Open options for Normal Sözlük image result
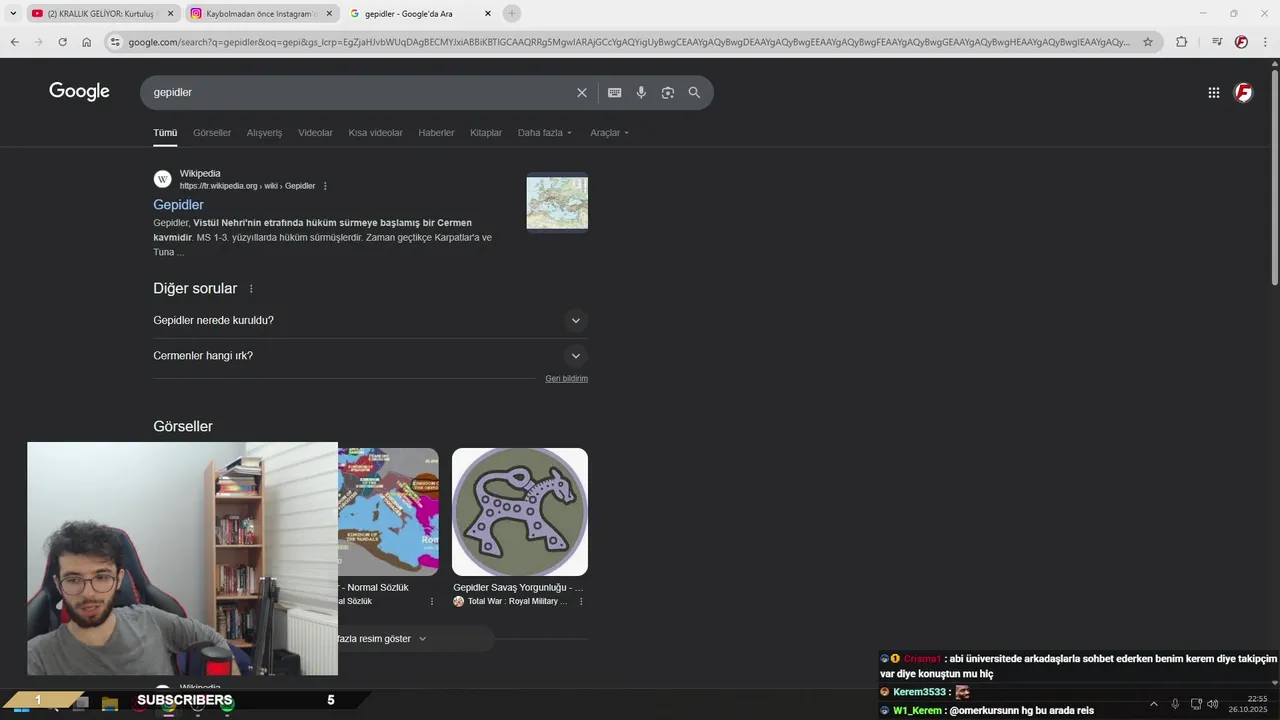This screenshot has height=720, width=1280. click(x=432, y=601)
